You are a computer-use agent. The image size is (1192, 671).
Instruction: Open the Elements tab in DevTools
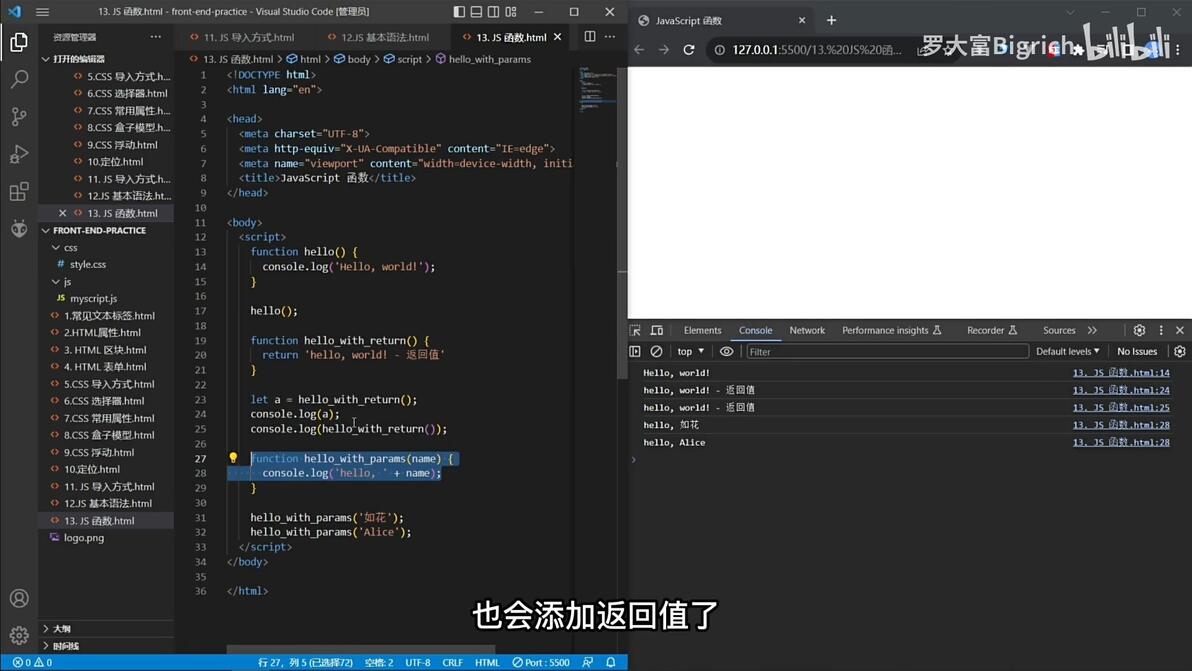(x=702, y=331)
